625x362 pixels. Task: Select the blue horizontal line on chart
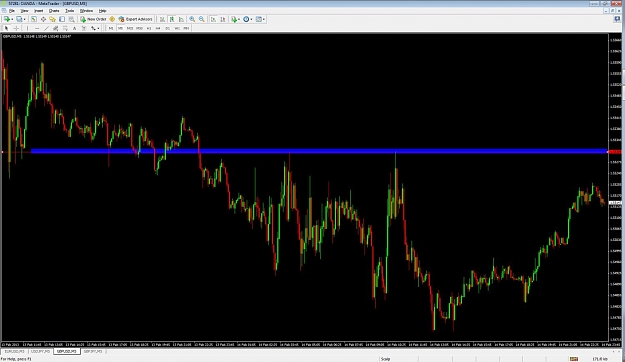point(319,151)
